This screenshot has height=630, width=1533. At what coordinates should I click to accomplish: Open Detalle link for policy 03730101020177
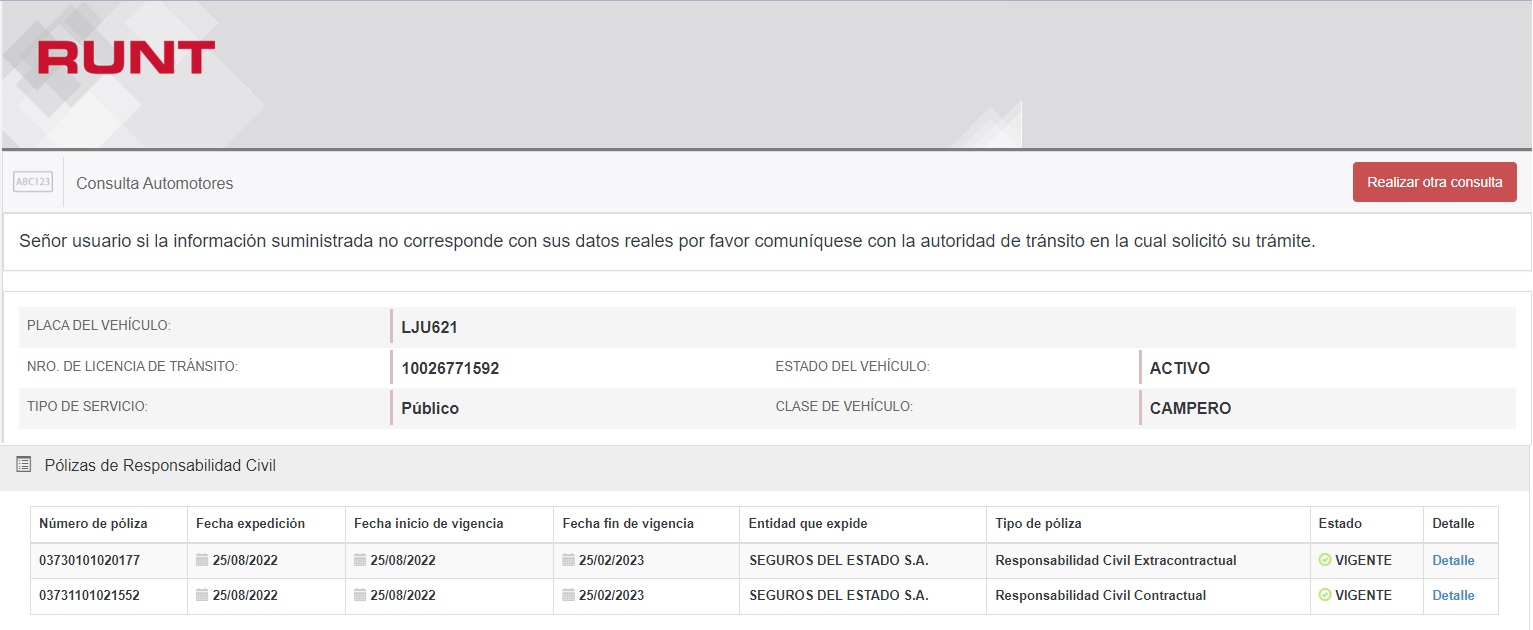(1452, 560)
